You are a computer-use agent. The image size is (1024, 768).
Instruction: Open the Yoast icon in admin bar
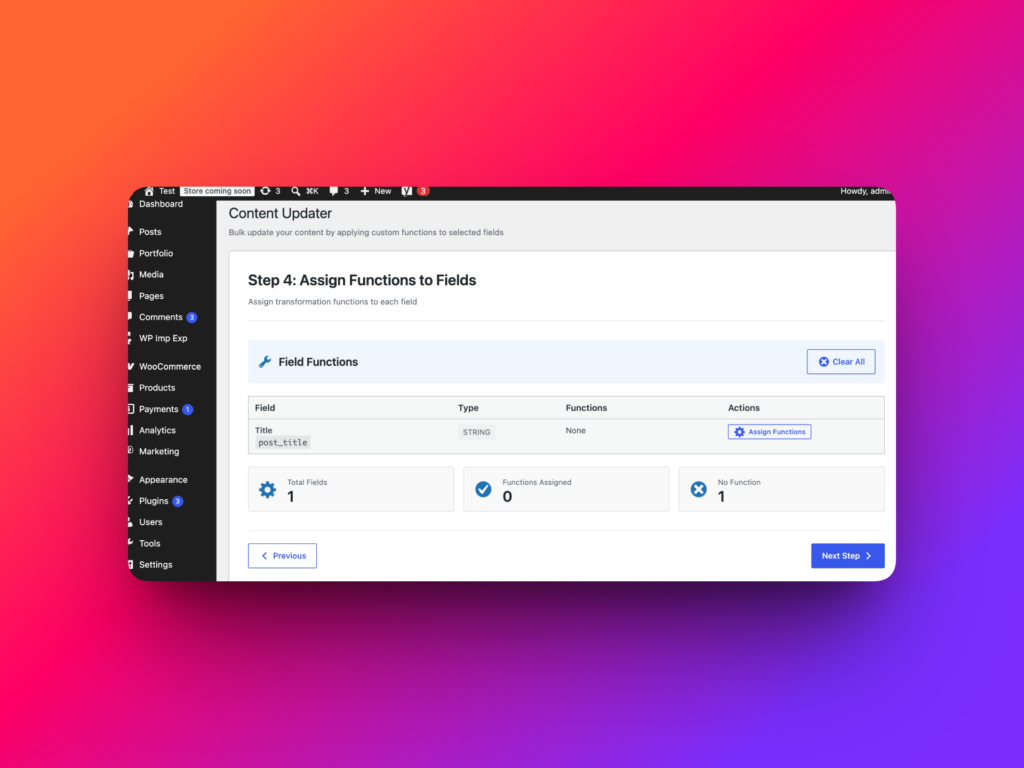pos(406,191)
